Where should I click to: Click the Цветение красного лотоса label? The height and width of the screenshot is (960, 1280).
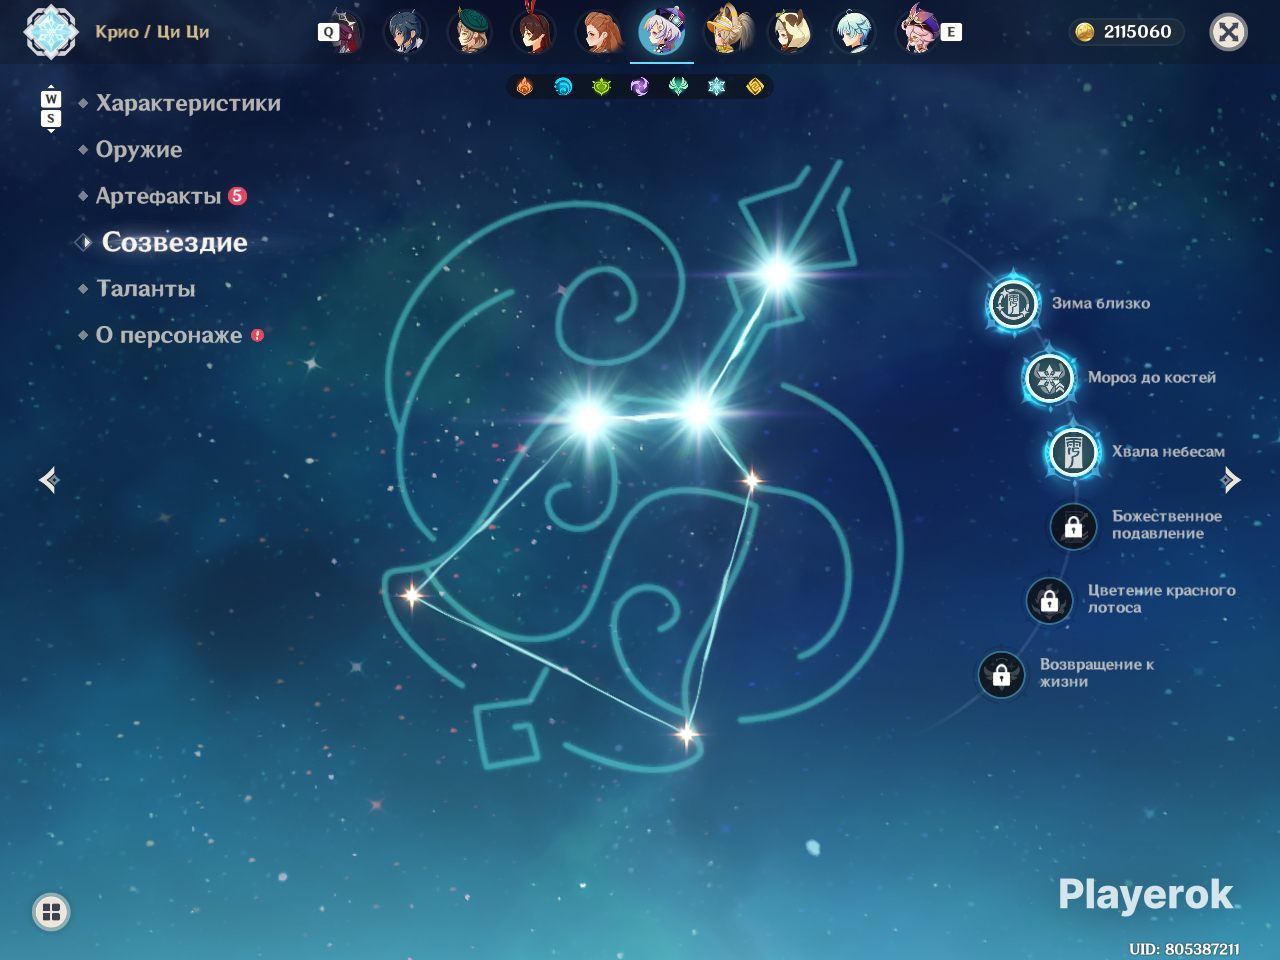(x=1162, y=599)
